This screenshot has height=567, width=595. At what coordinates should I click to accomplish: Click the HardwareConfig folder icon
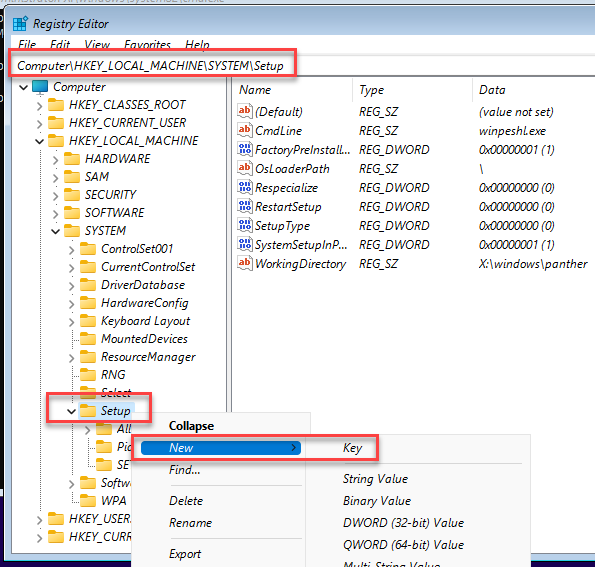pos(88,303)
